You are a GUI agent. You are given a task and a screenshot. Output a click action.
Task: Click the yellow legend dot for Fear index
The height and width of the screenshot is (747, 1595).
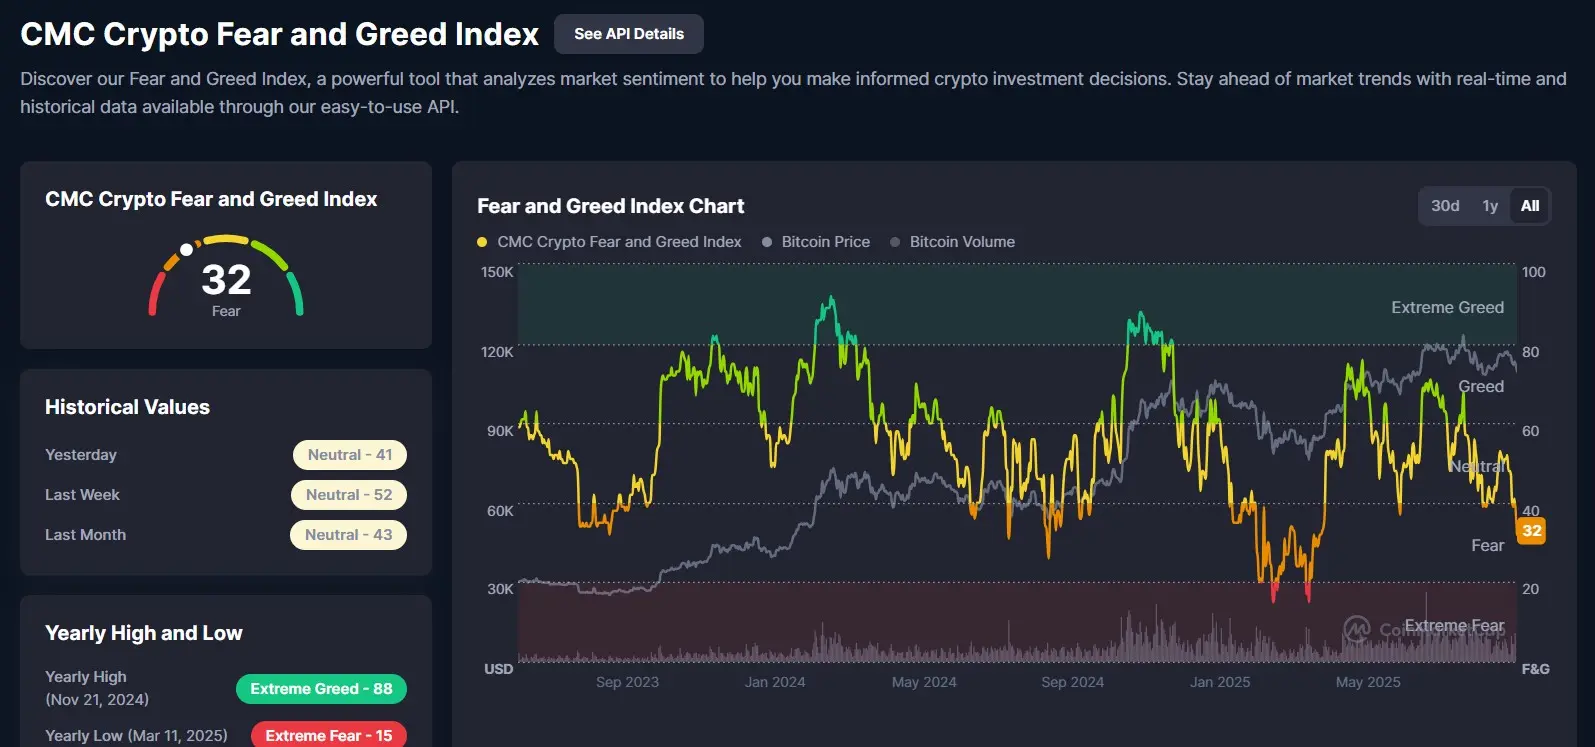click(482, 242)
